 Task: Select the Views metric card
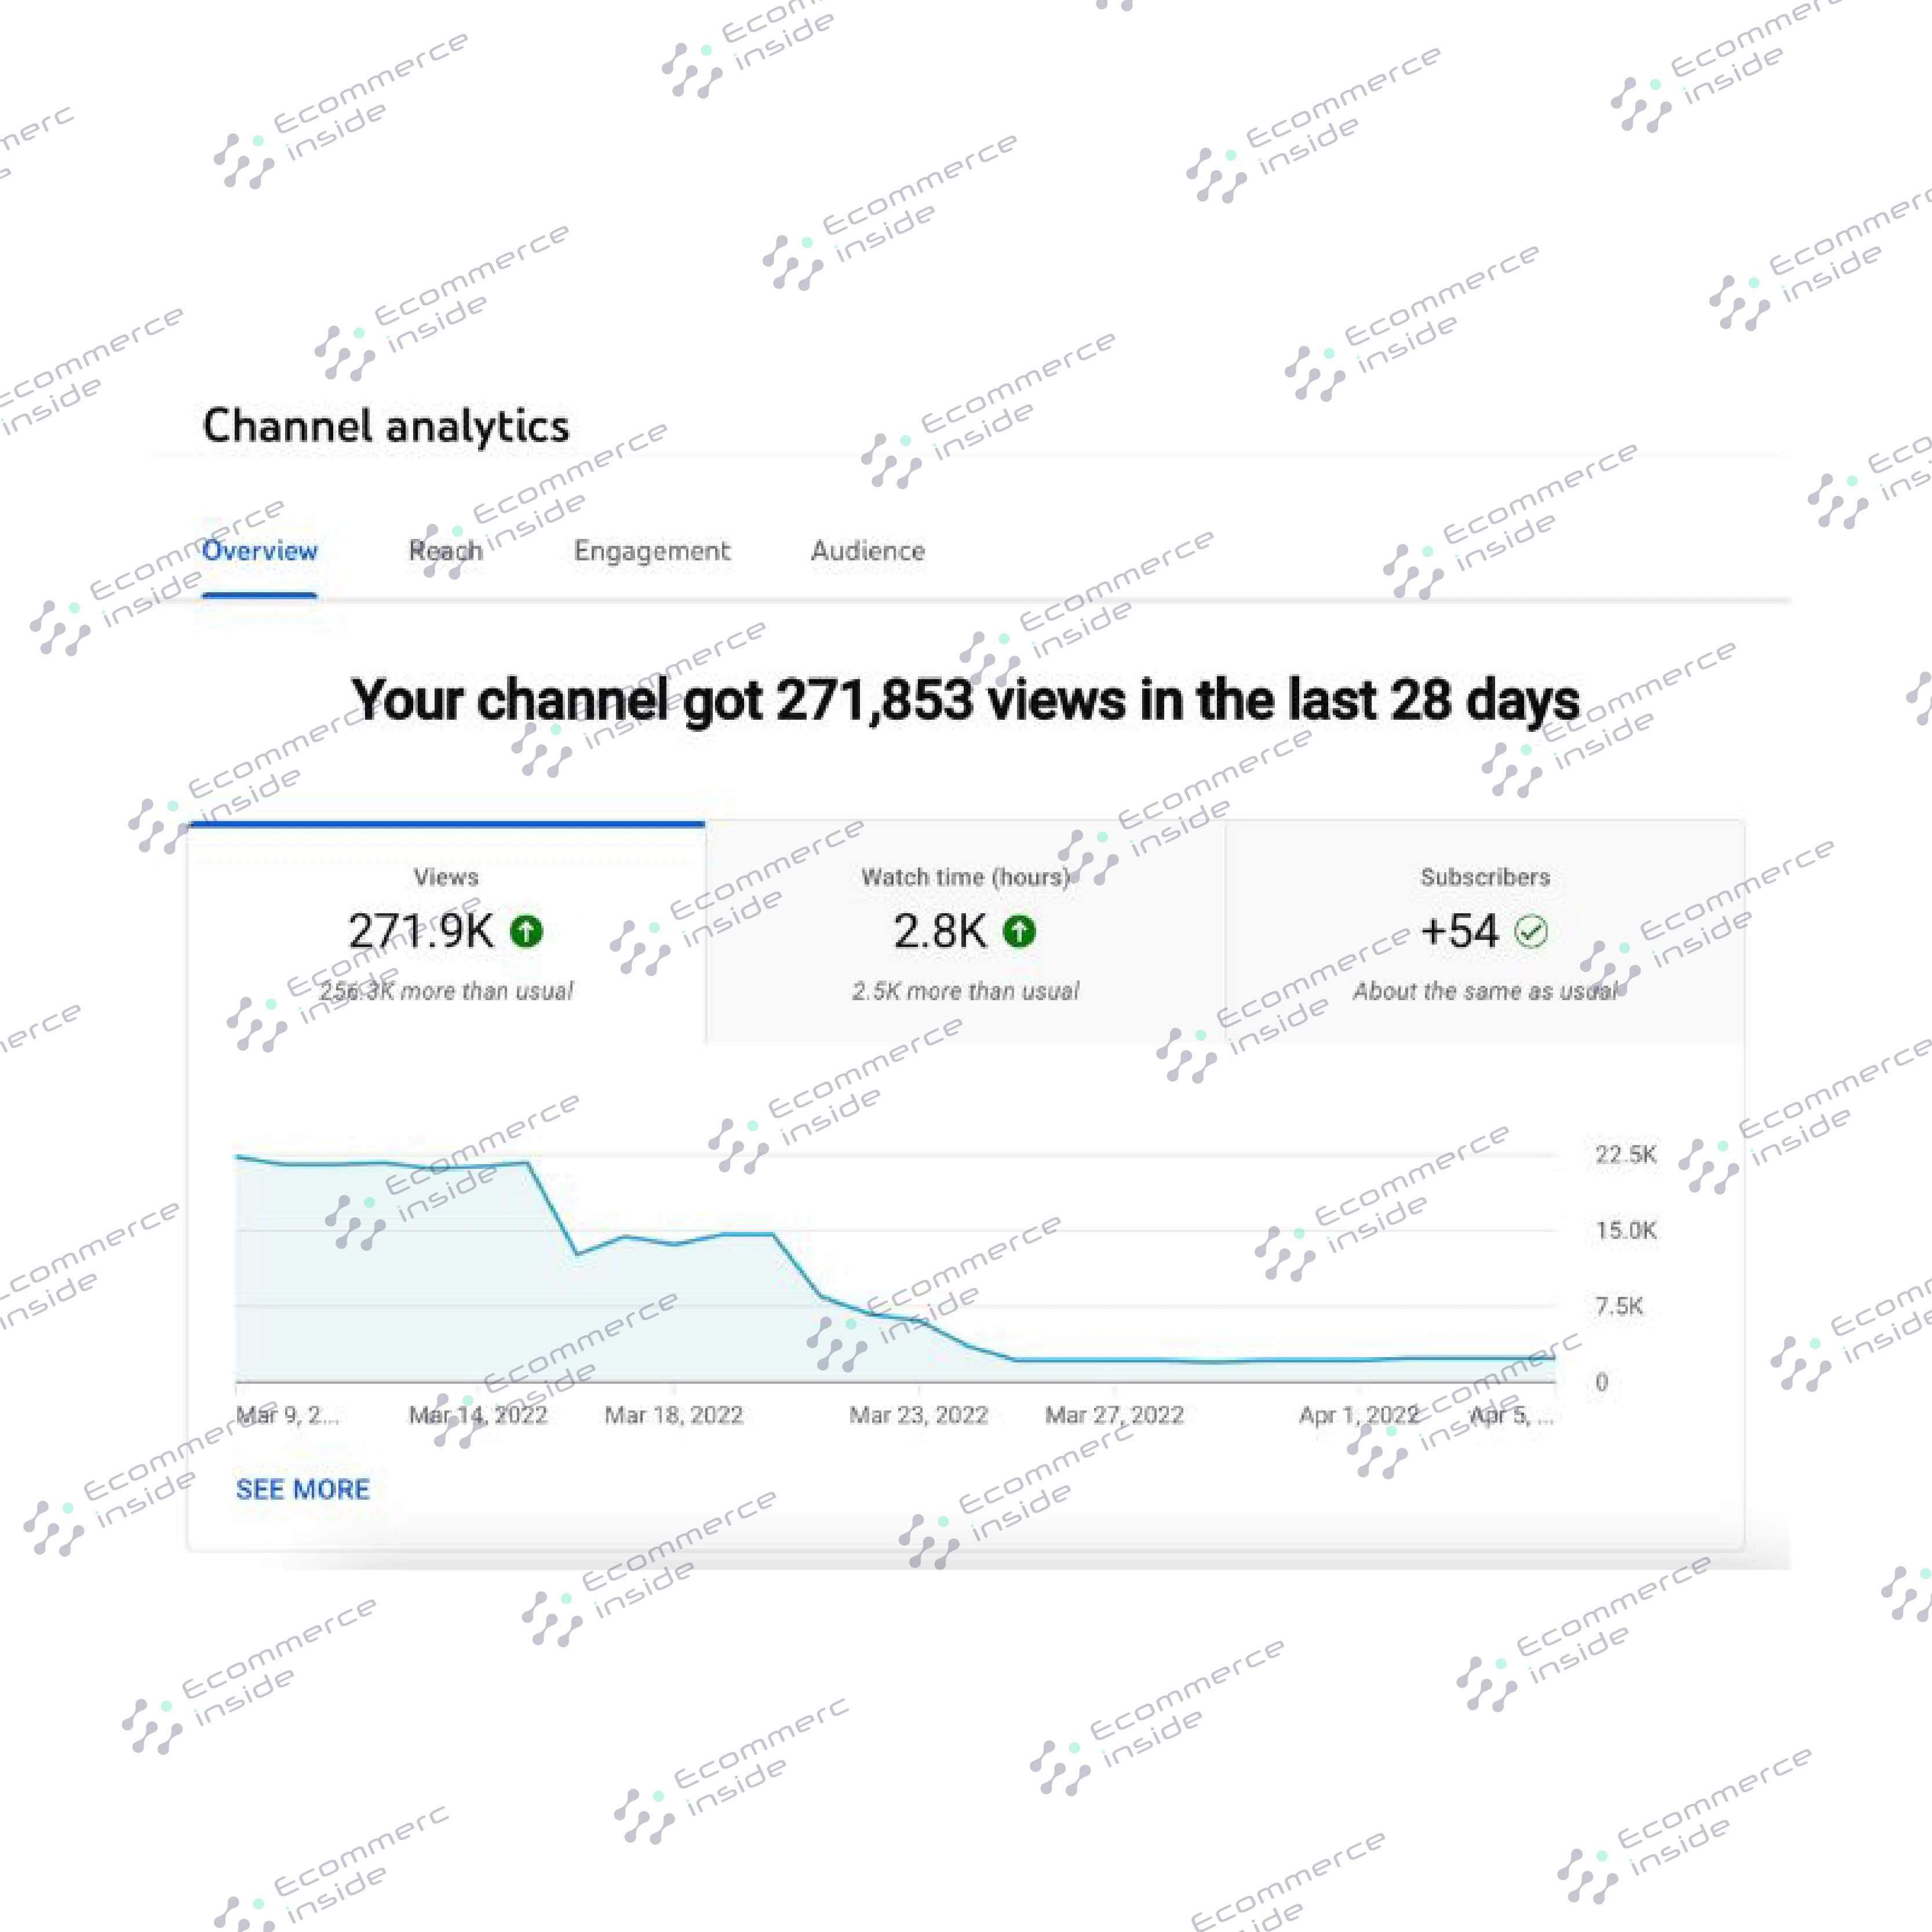[x=447, y=933]
